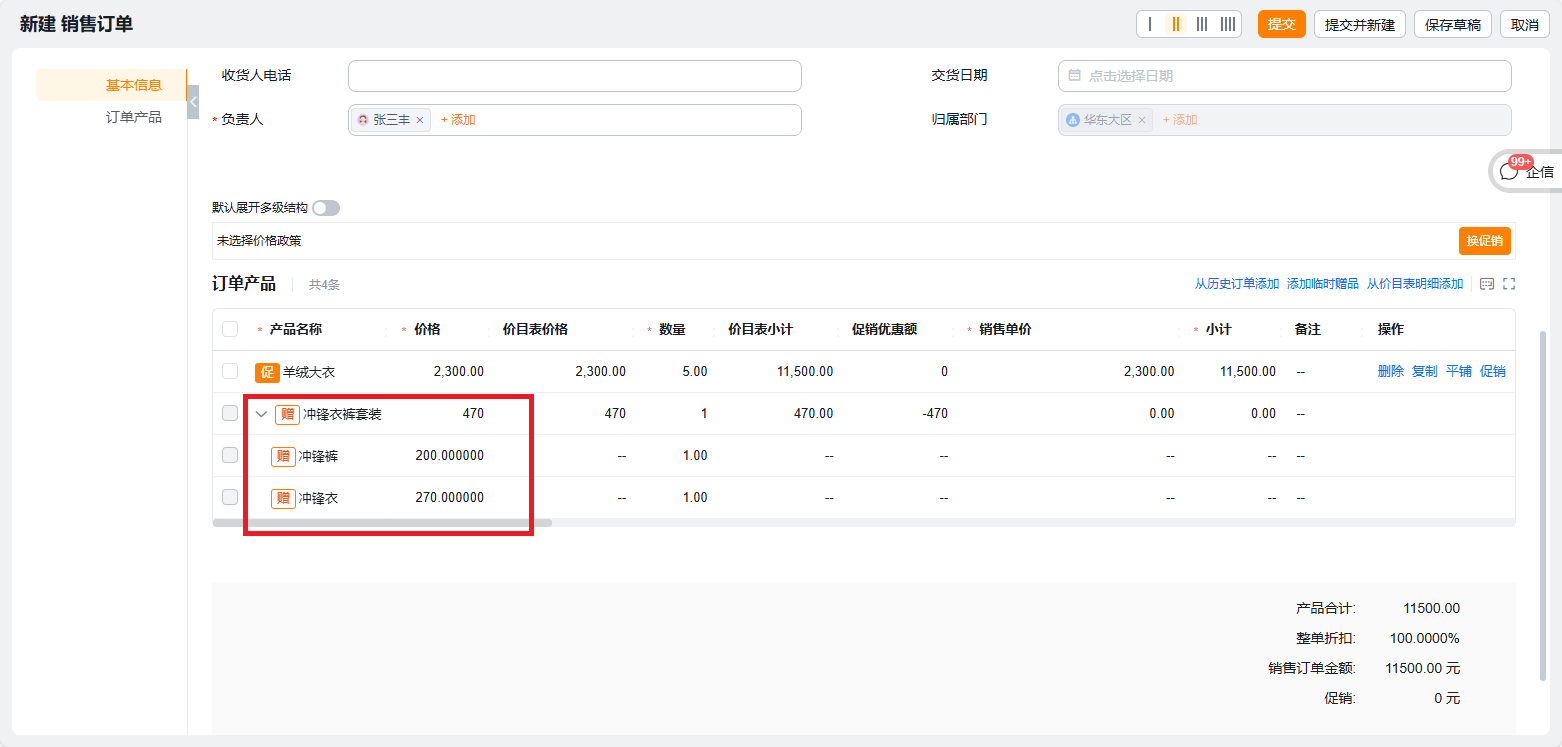
Task: Open table column settings icon
Action: (x=1487, y=284)
